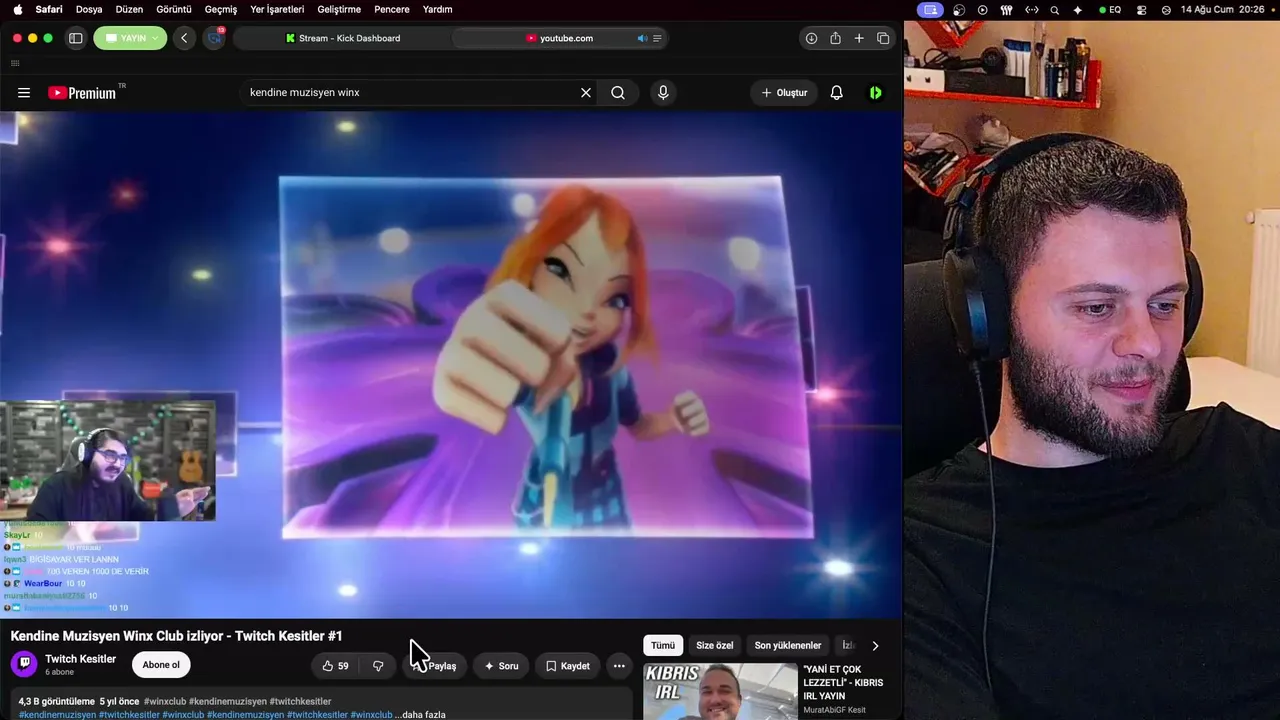1280x720 pixels.
Task: Like the video with thumbs-up icon
Action: (x=336, y=666)
